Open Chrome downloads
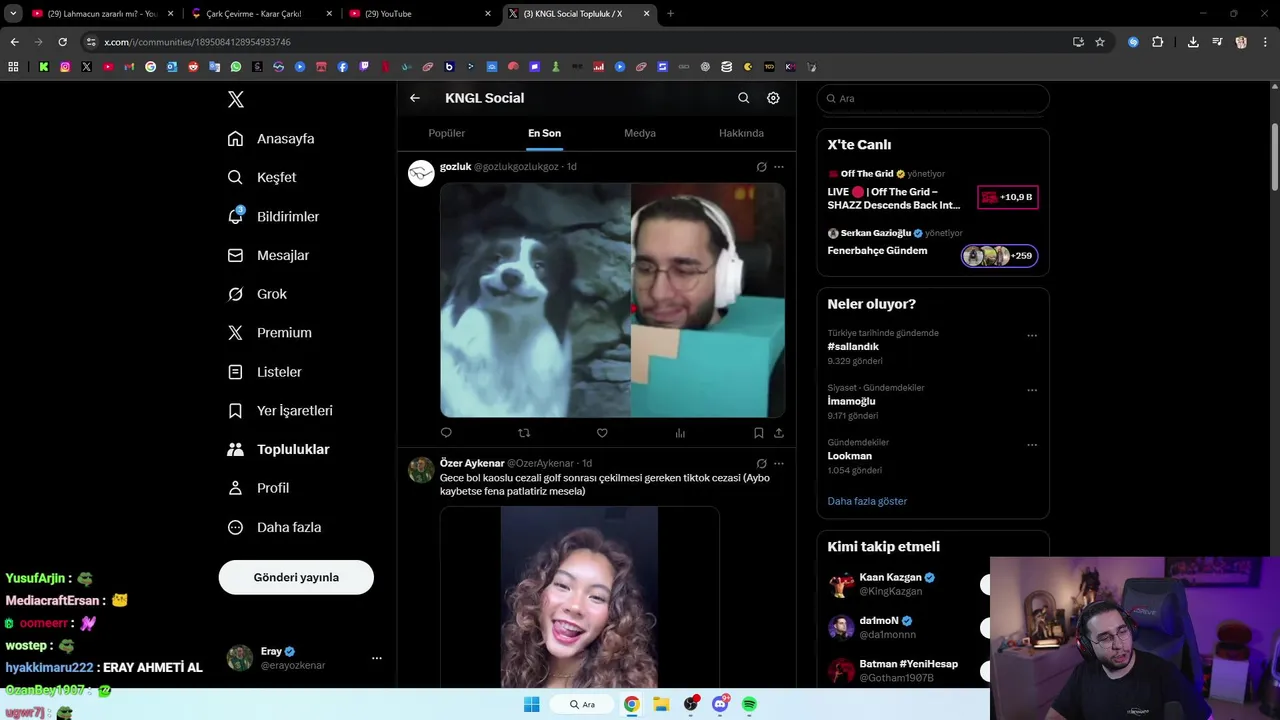 tap(1193, 42)
